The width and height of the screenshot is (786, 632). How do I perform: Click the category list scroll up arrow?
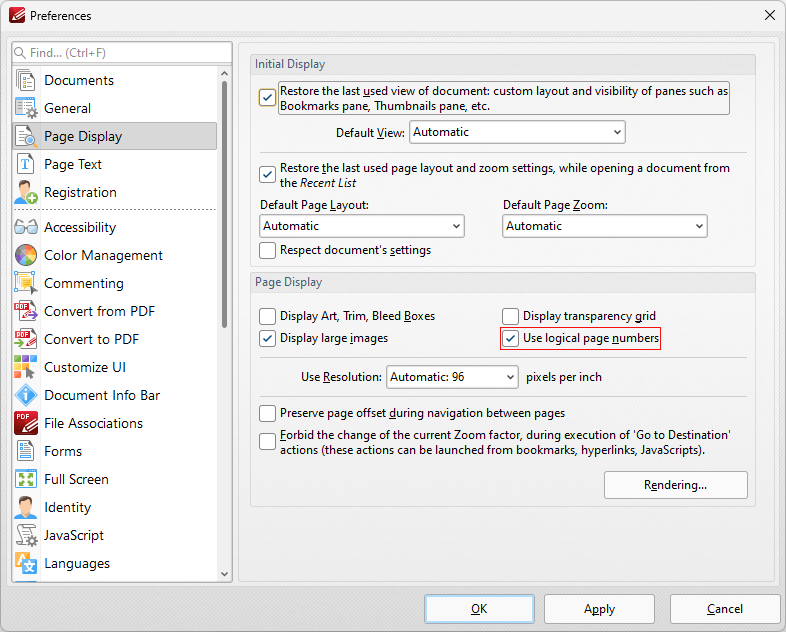click(x=225, y=74)
